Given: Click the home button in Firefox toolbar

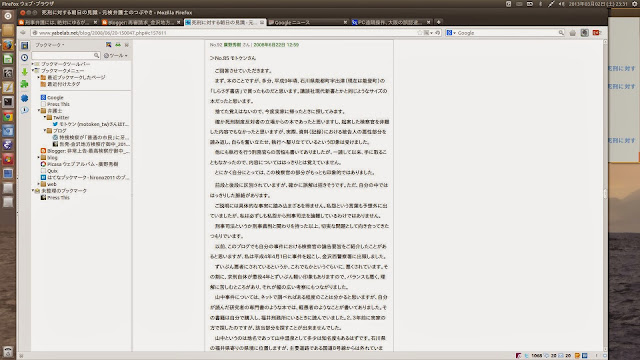Looking at the screenshot, I should (x=573, y=33).
